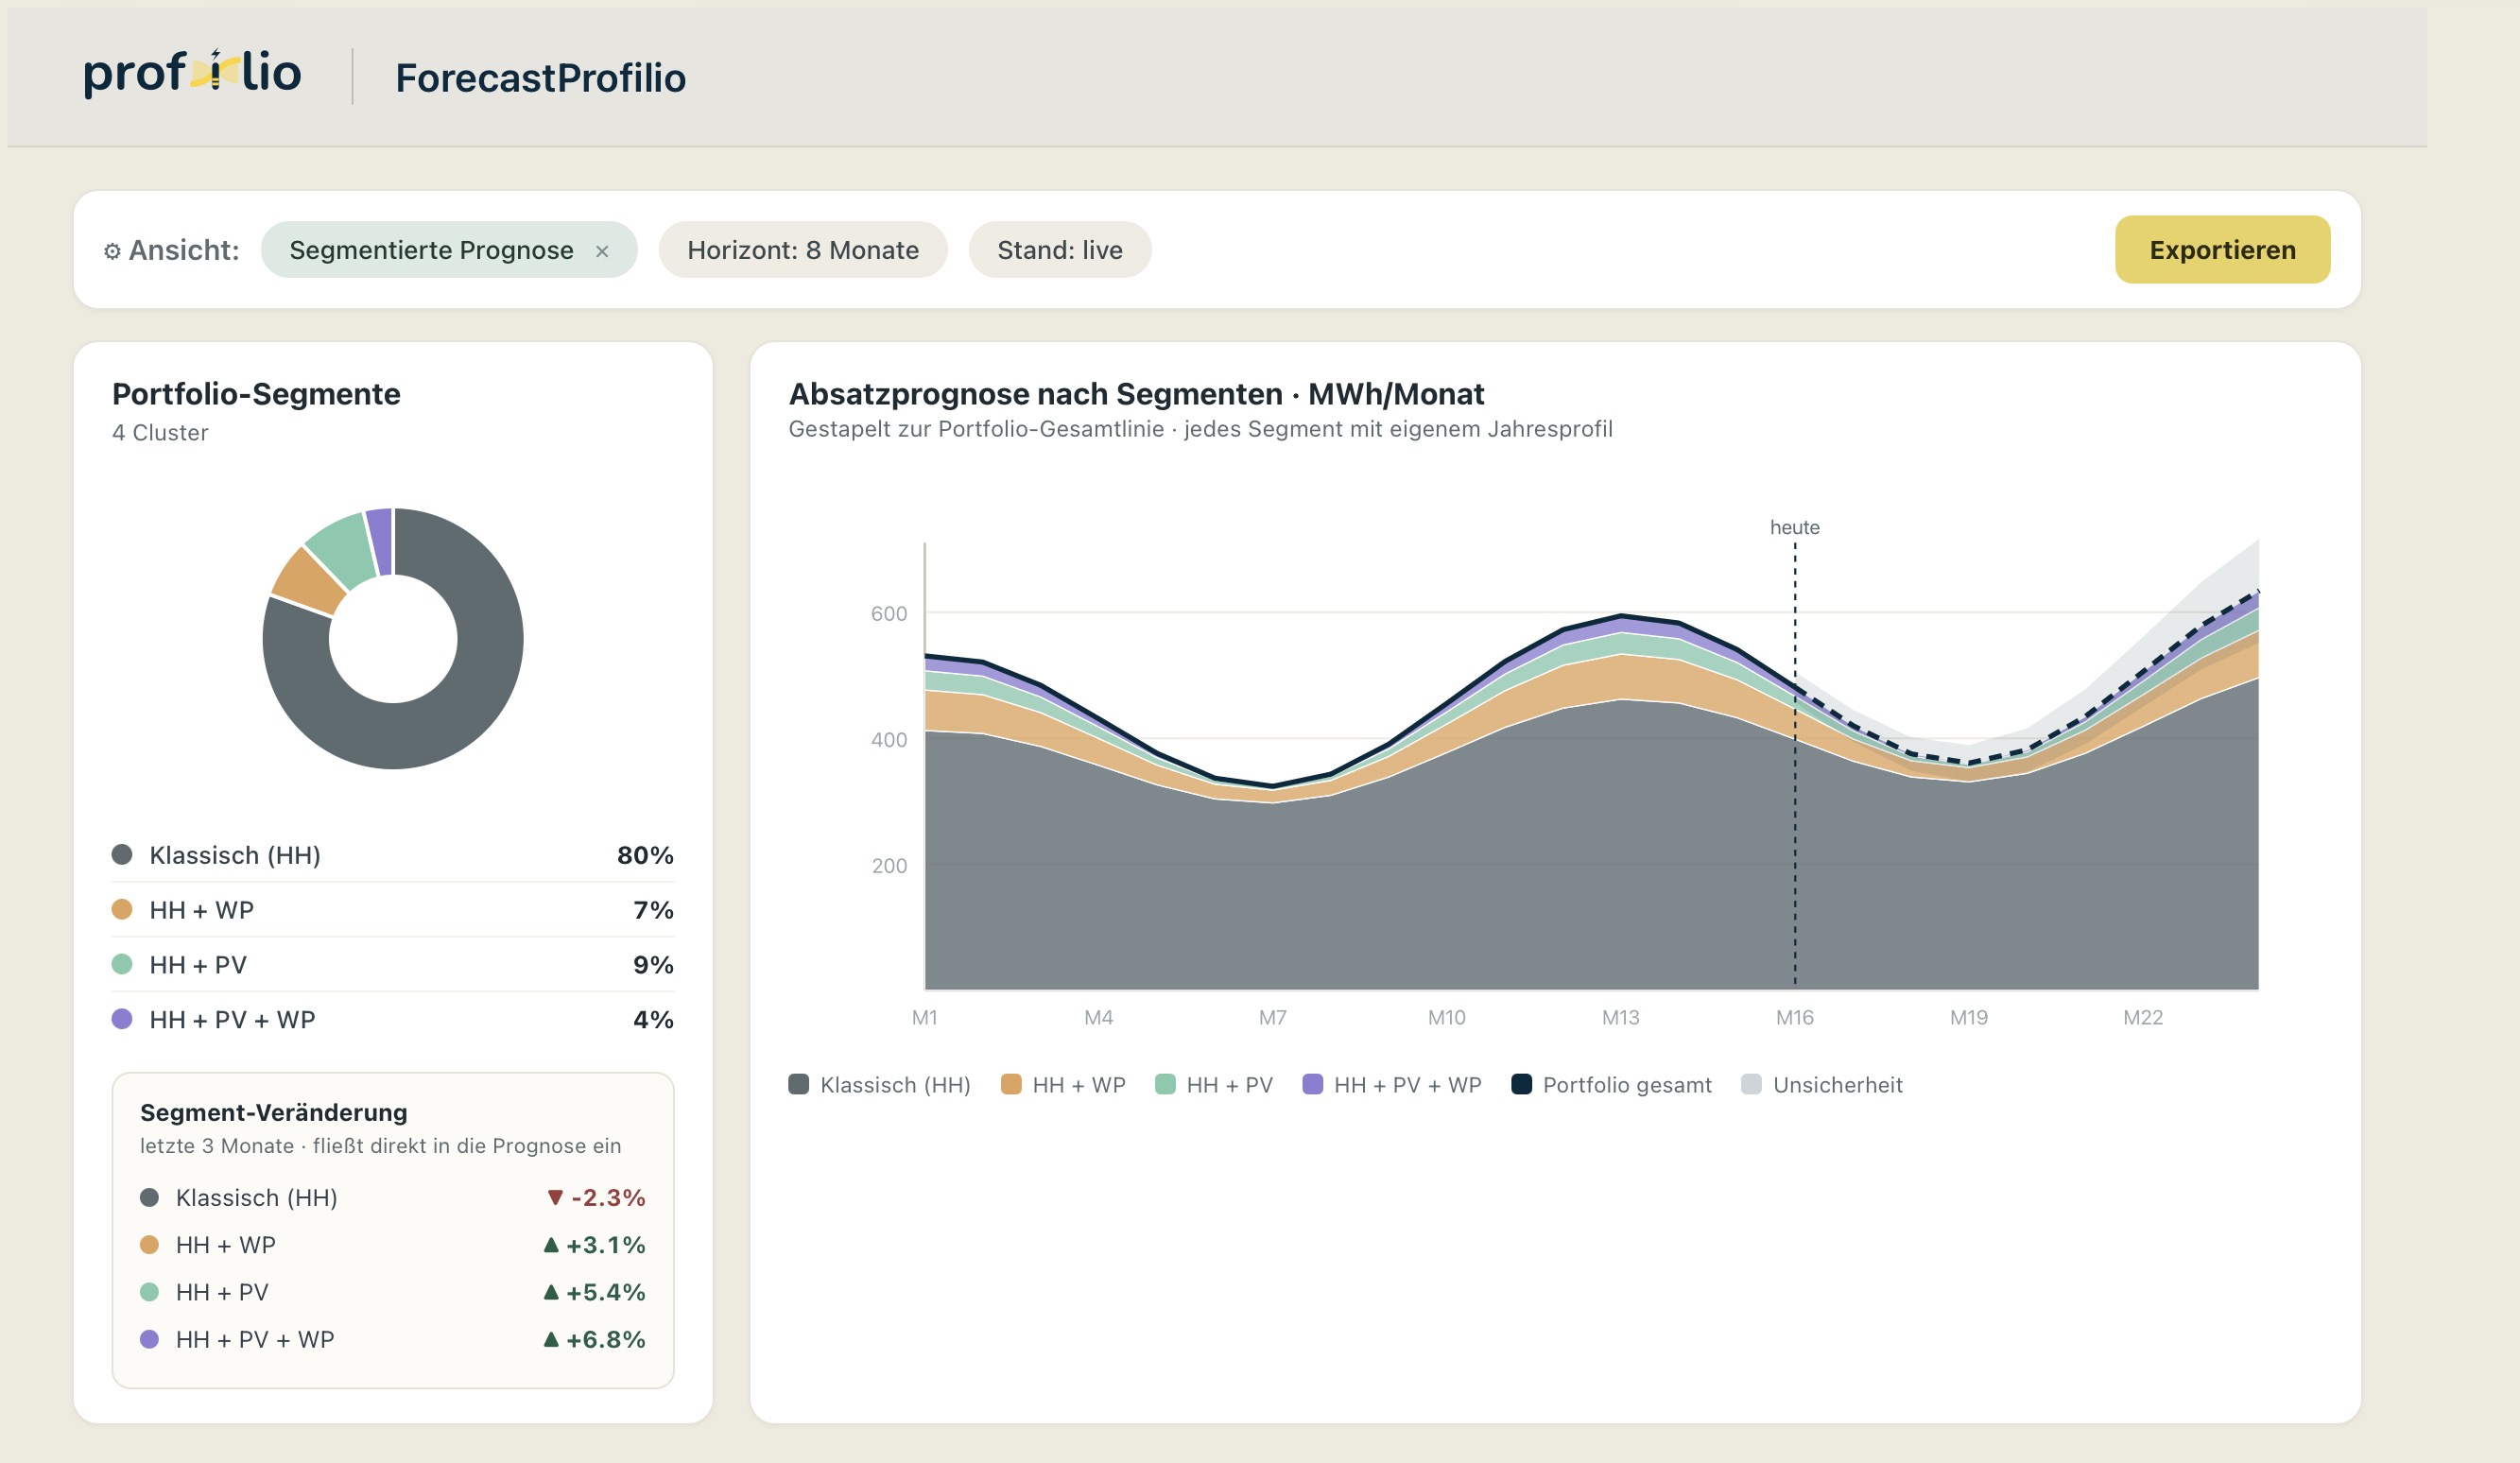2520x1463 pixels.
Task: Click the +5.4% change value for HH + PV
Action: pyautogui.click(x=606, y=1292)
